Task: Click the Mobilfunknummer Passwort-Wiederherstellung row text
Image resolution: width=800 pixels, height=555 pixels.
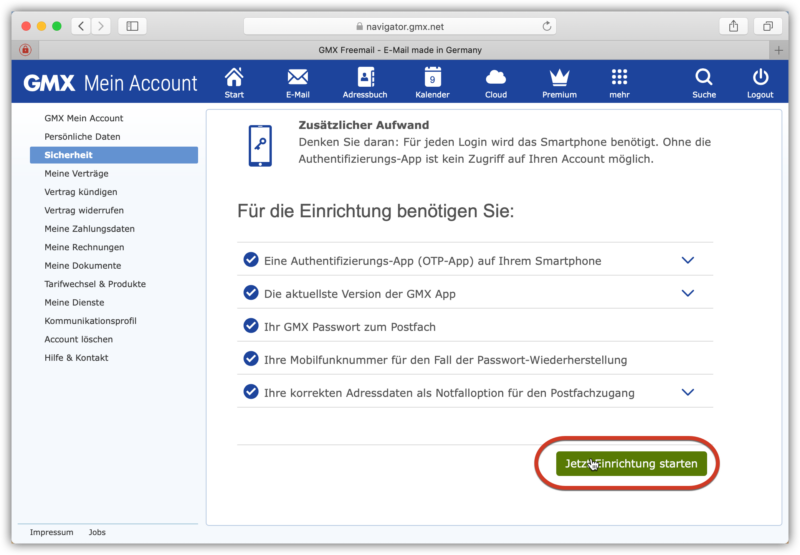Action: click(x=445, y=360)
